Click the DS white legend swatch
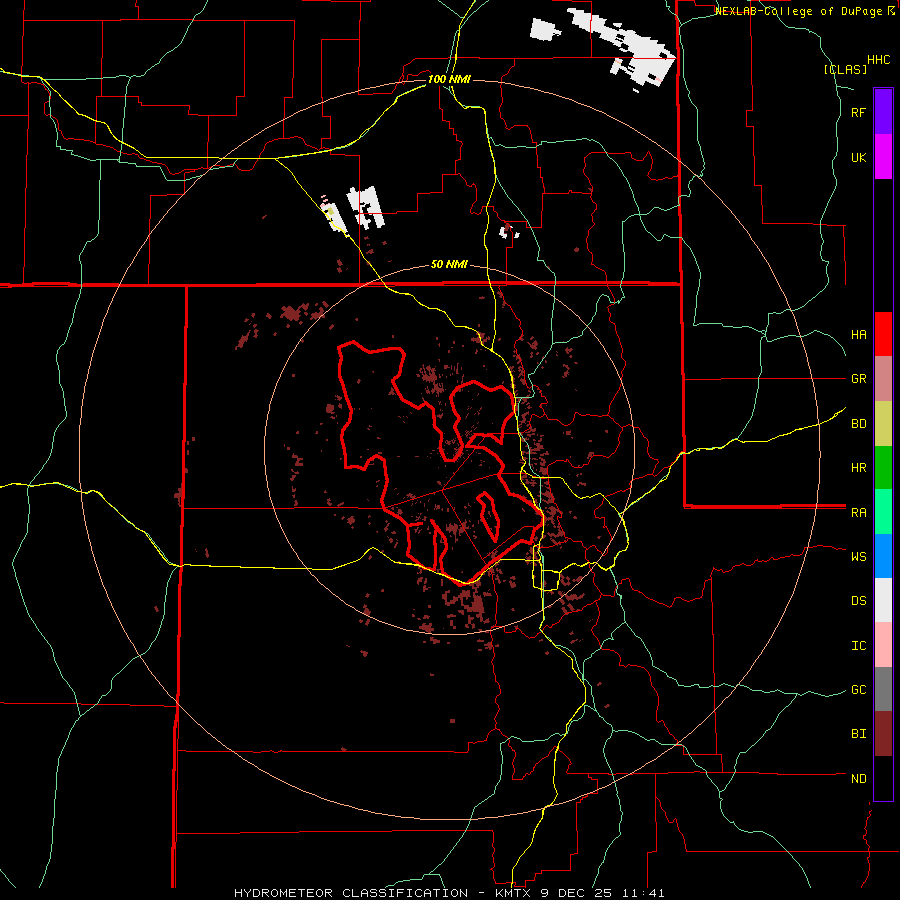900x900 pixels. [883, 600]
